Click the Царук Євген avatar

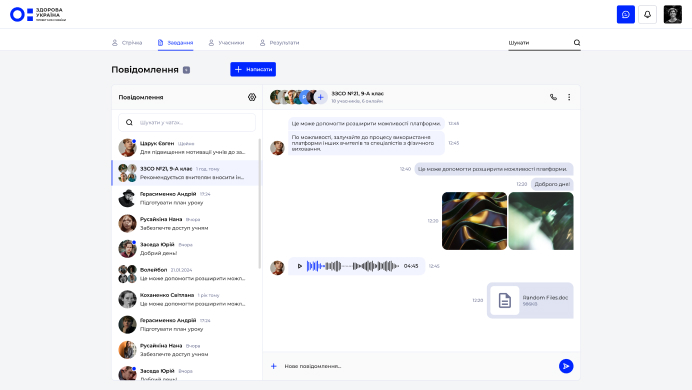127,148
